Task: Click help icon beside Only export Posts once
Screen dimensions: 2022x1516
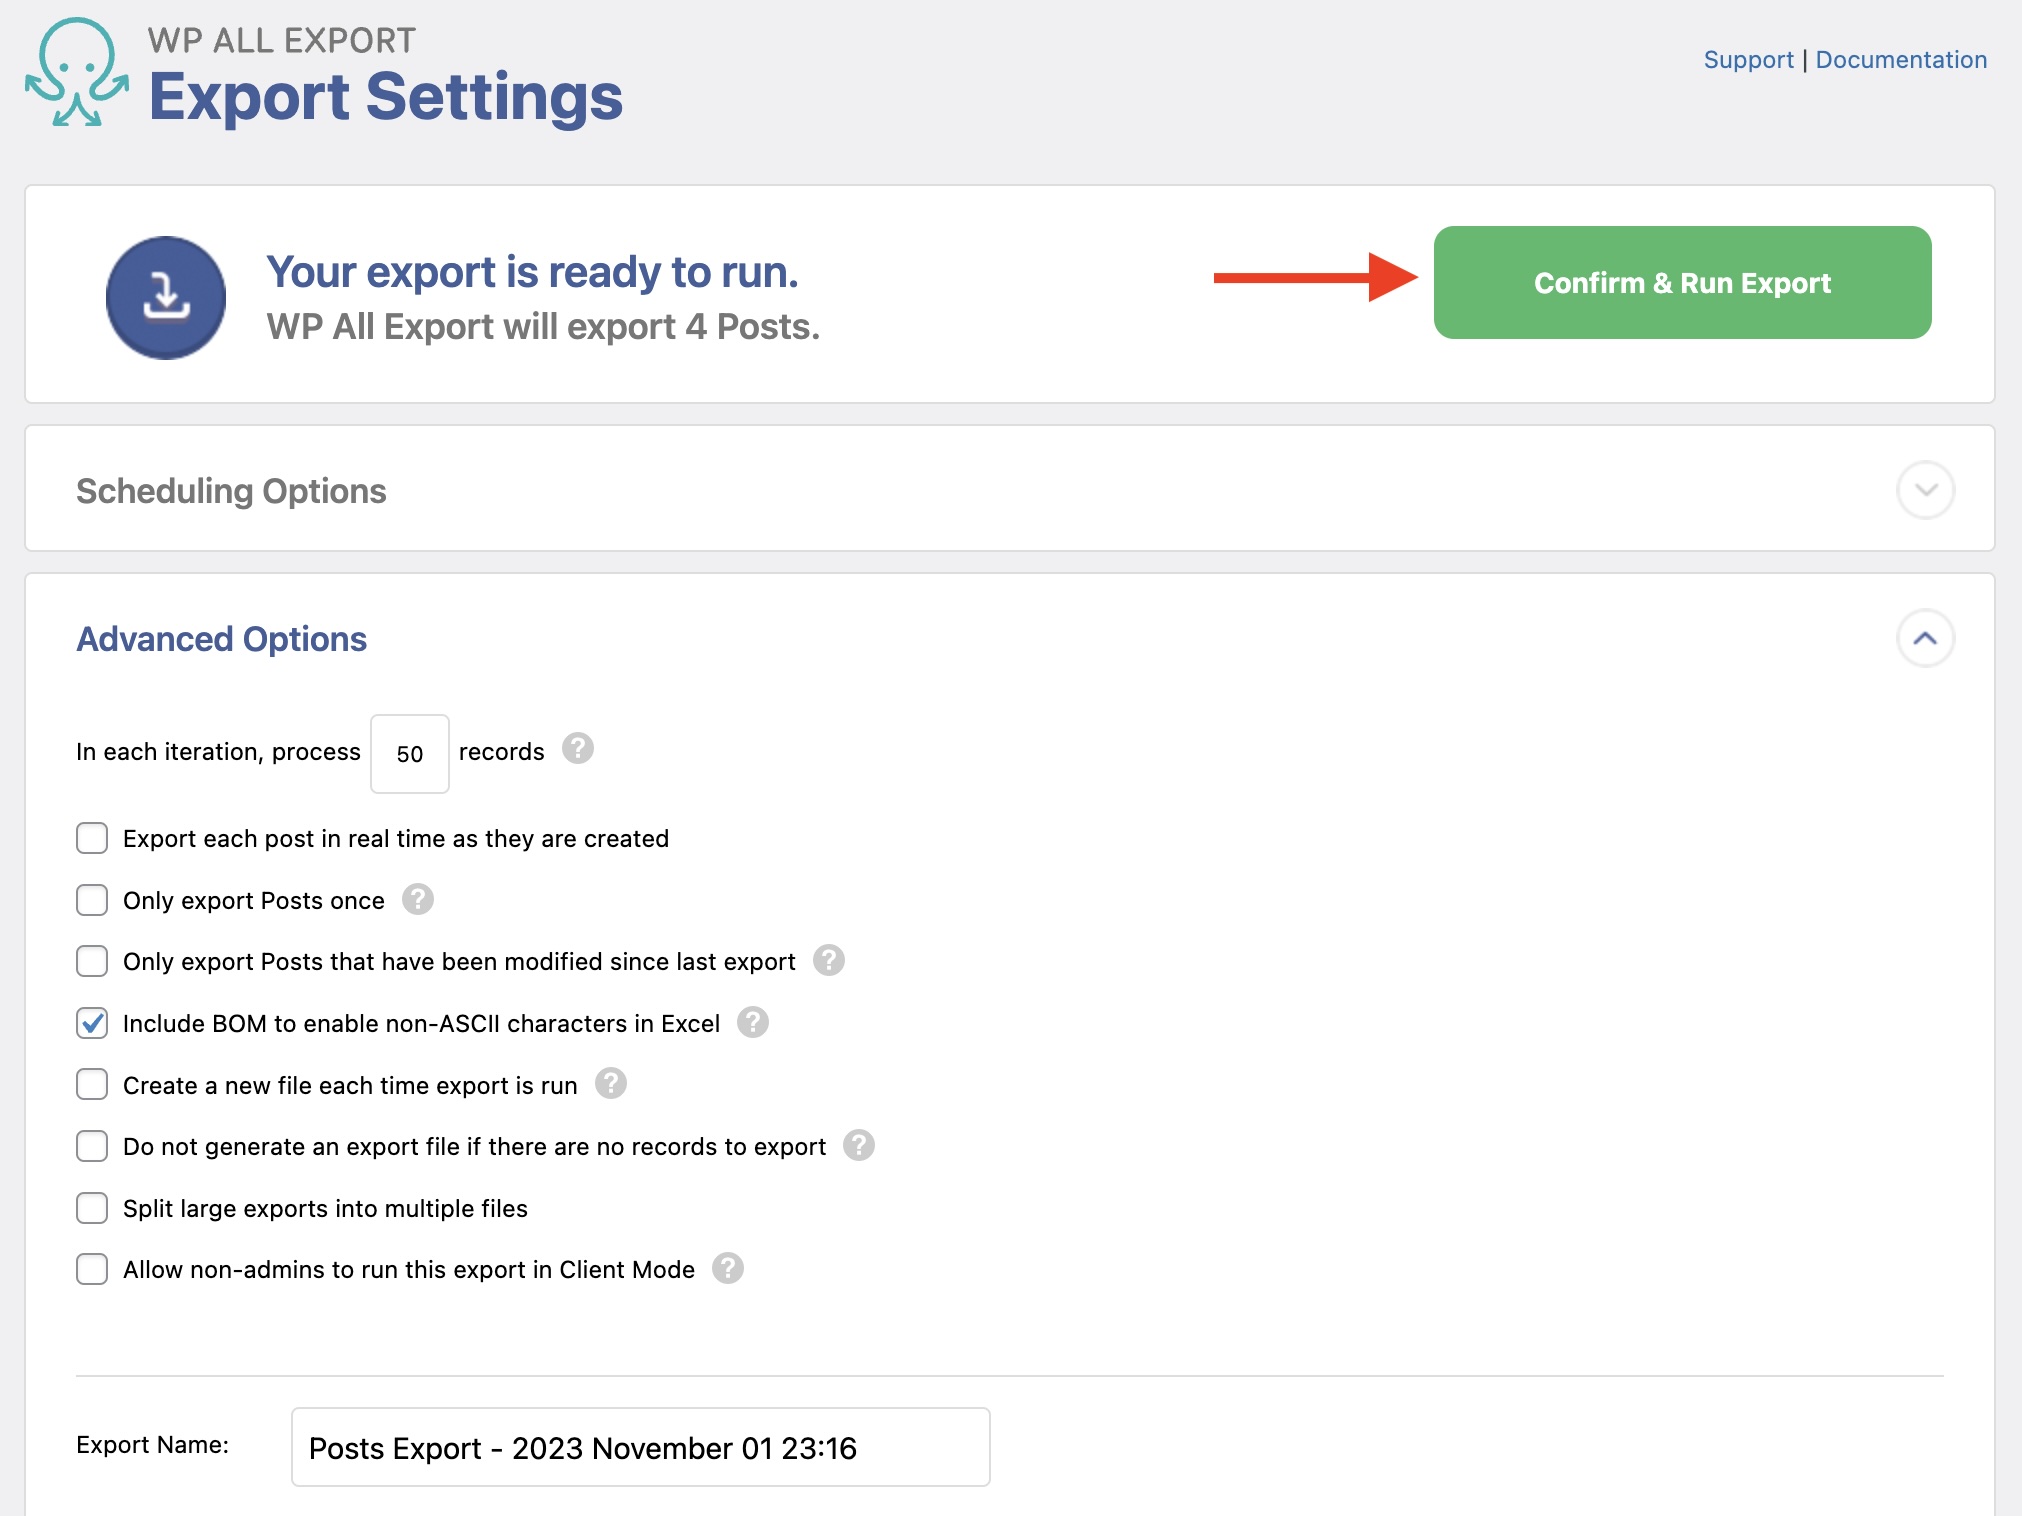Action: [419, 899]
